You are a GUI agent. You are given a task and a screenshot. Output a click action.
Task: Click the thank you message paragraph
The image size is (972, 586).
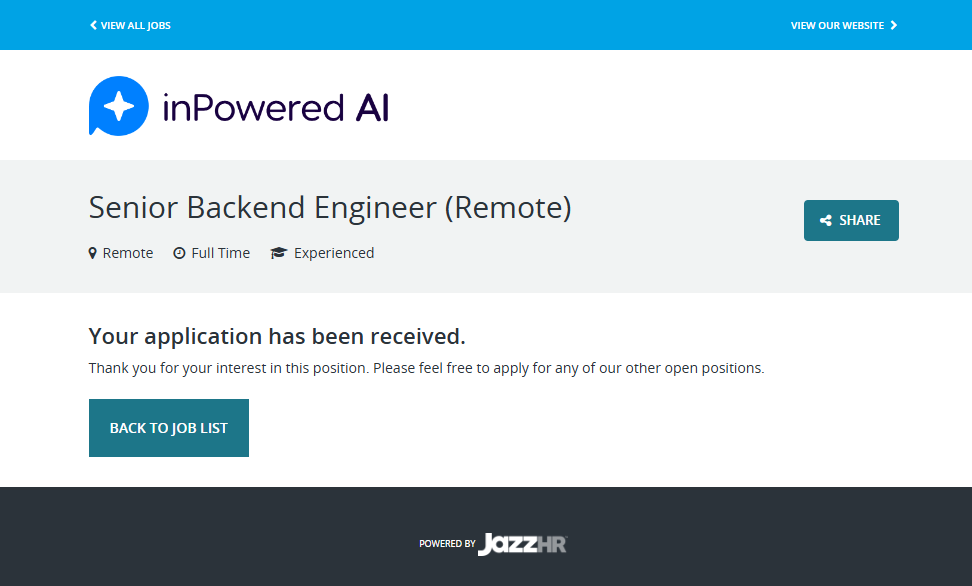click(426, 368)
